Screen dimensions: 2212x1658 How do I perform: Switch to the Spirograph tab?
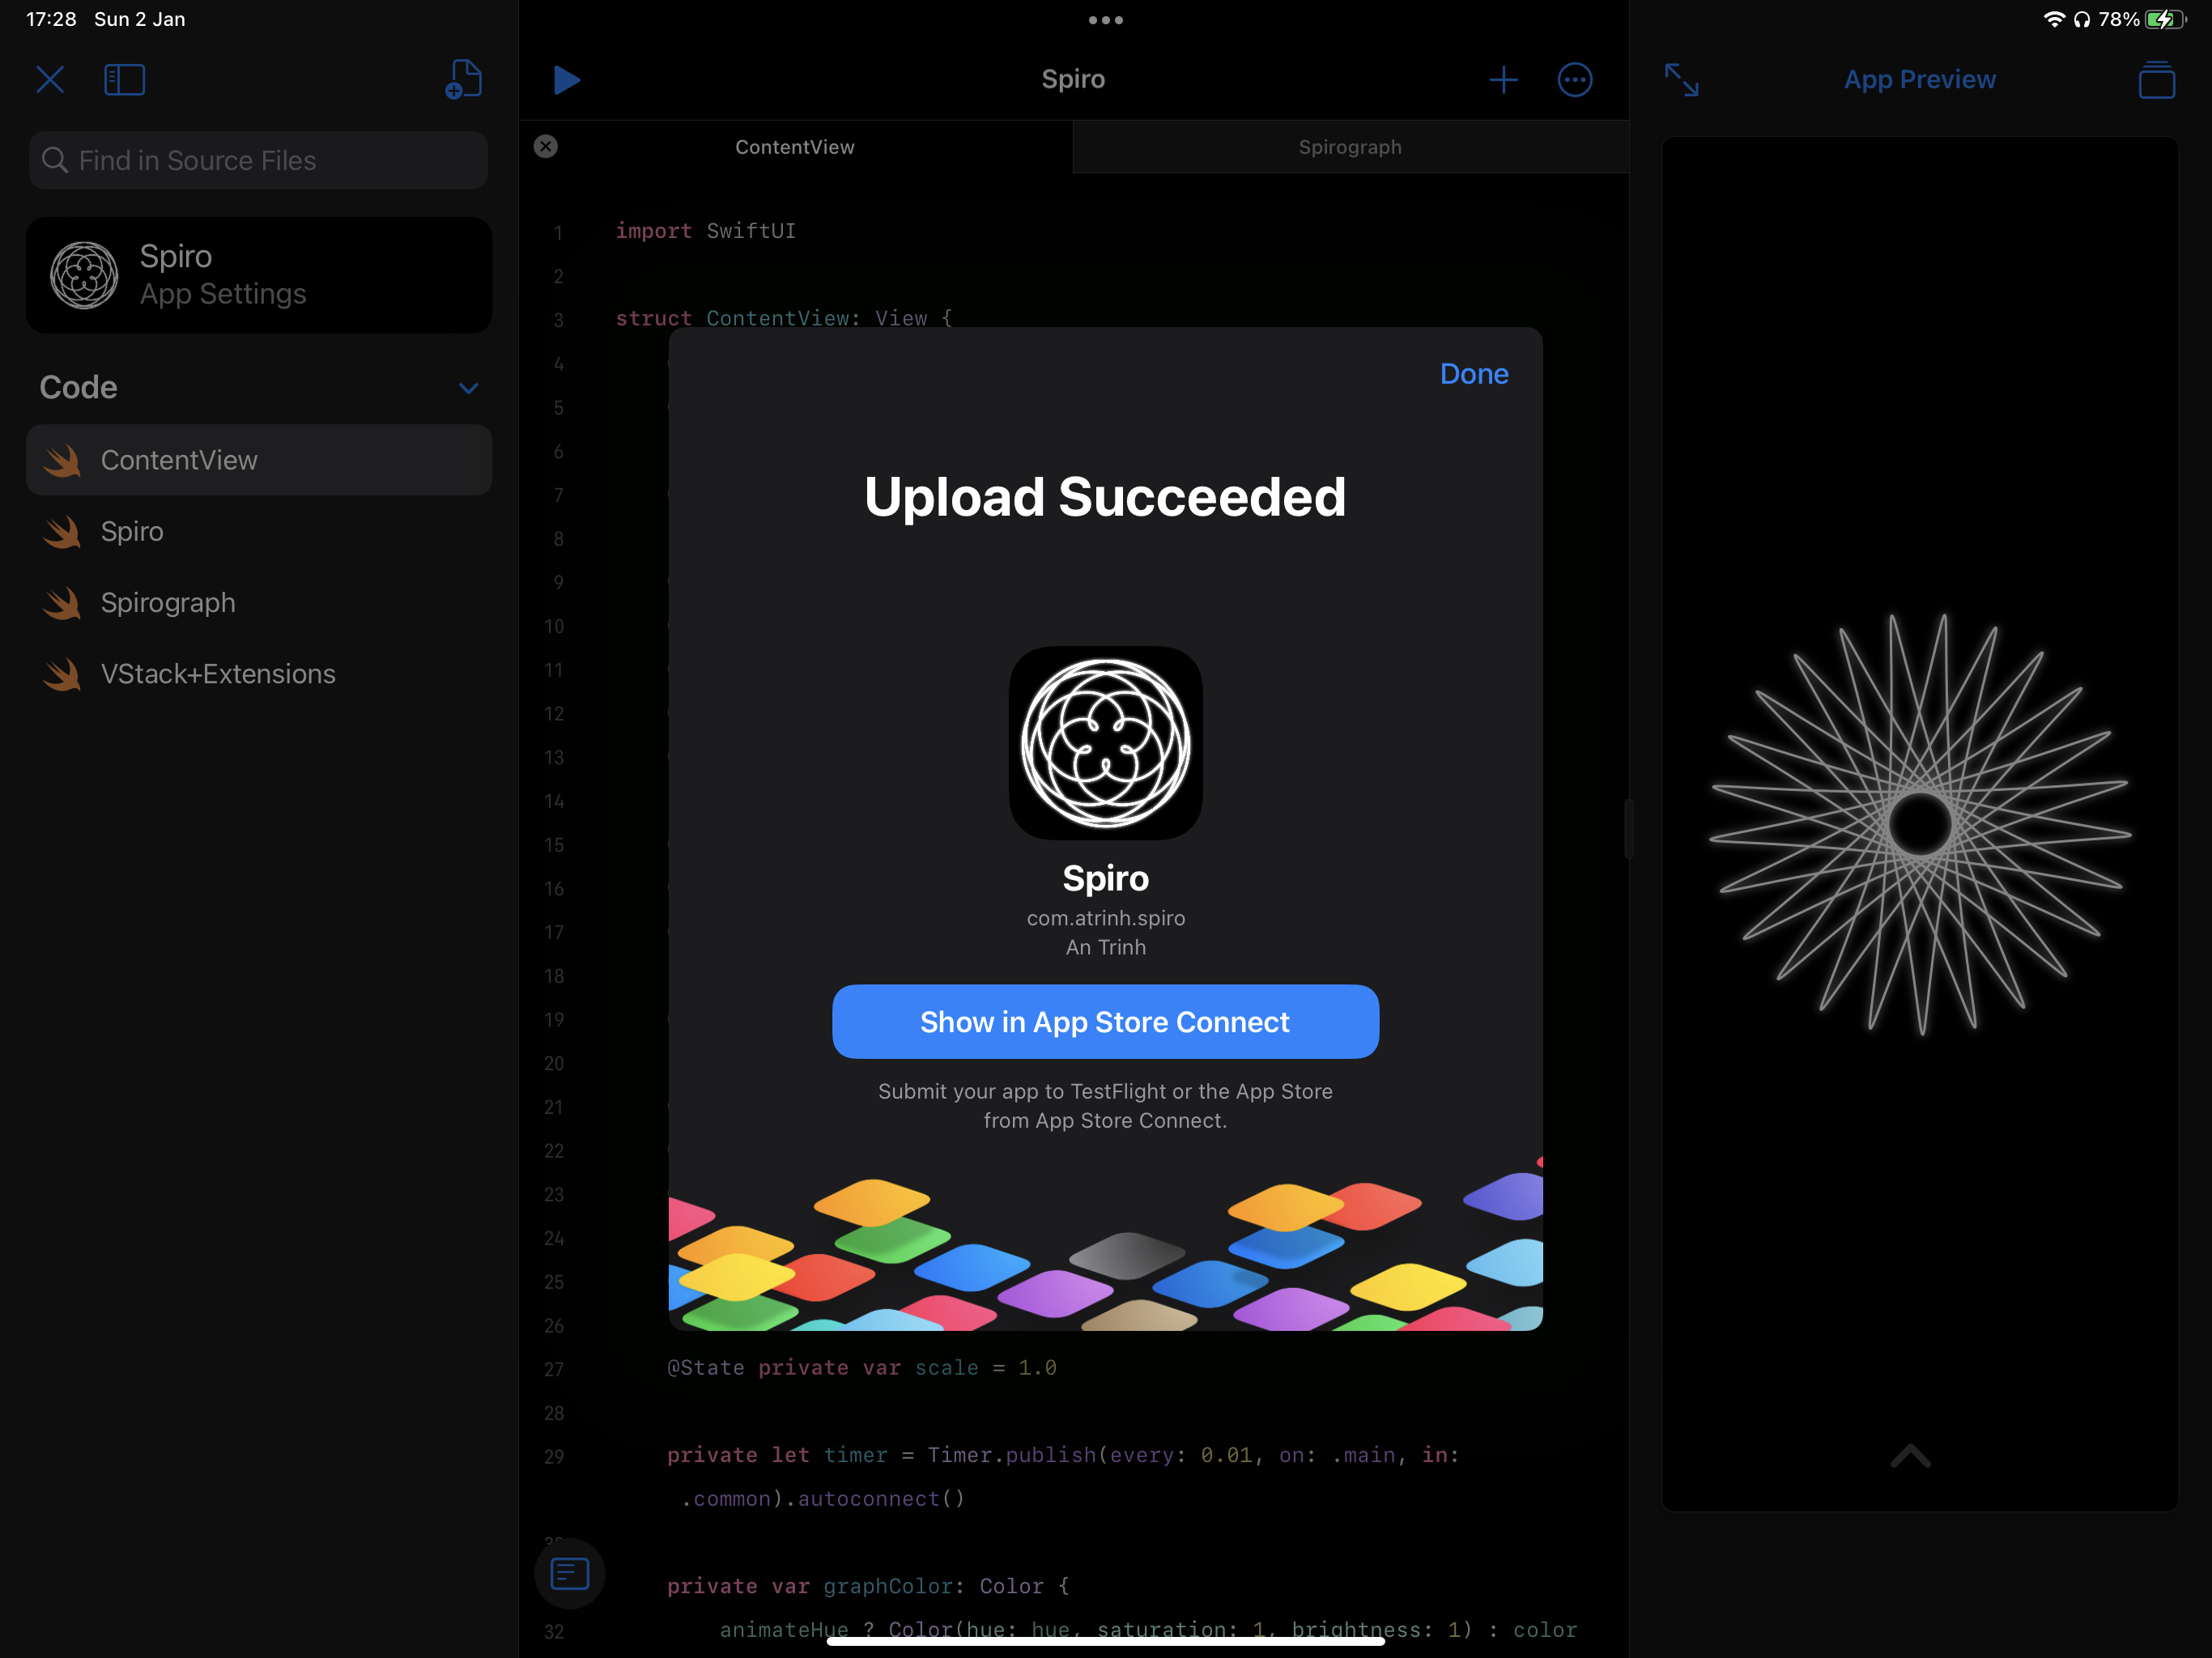point(1350,147)
